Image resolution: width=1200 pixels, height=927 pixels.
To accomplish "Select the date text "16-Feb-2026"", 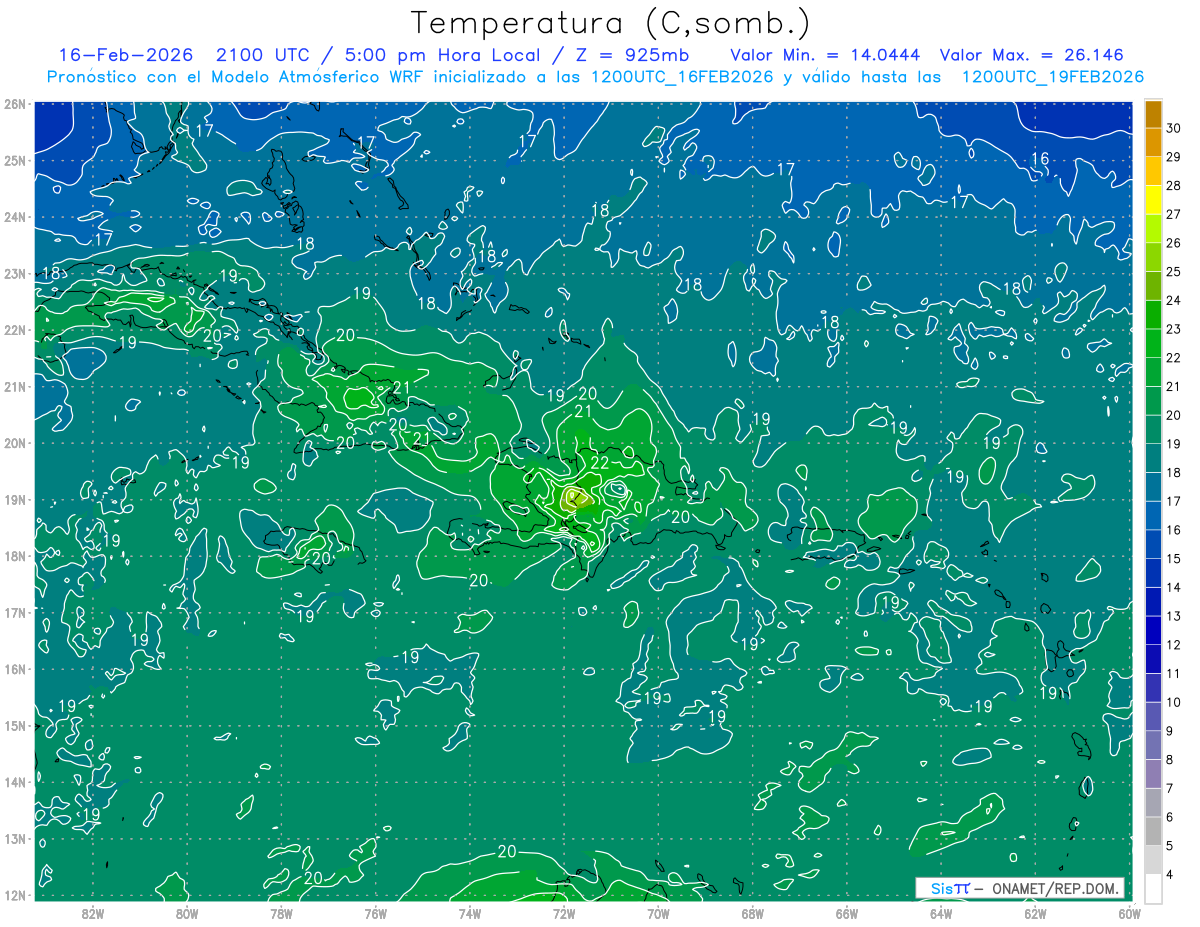I will 127,55.
